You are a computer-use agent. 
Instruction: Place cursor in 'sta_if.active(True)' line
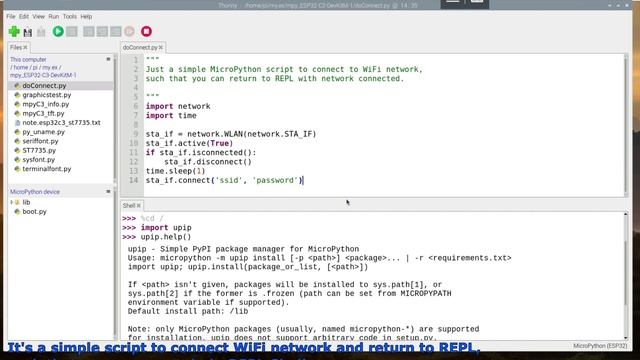(189, 143)
